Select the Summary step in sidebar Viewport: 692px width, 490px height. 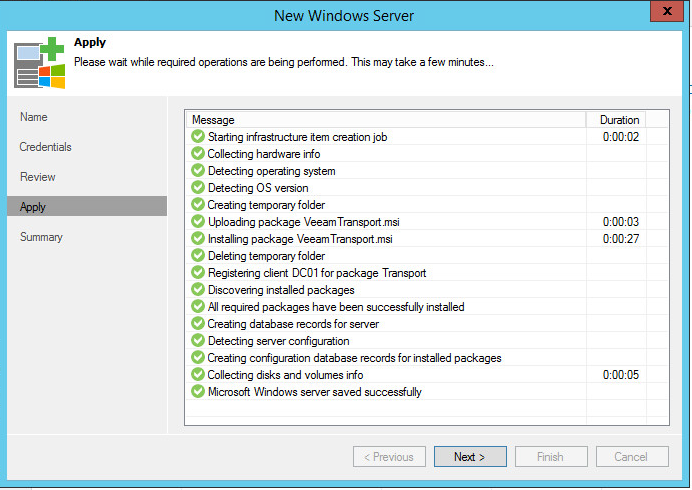[41, 237]
